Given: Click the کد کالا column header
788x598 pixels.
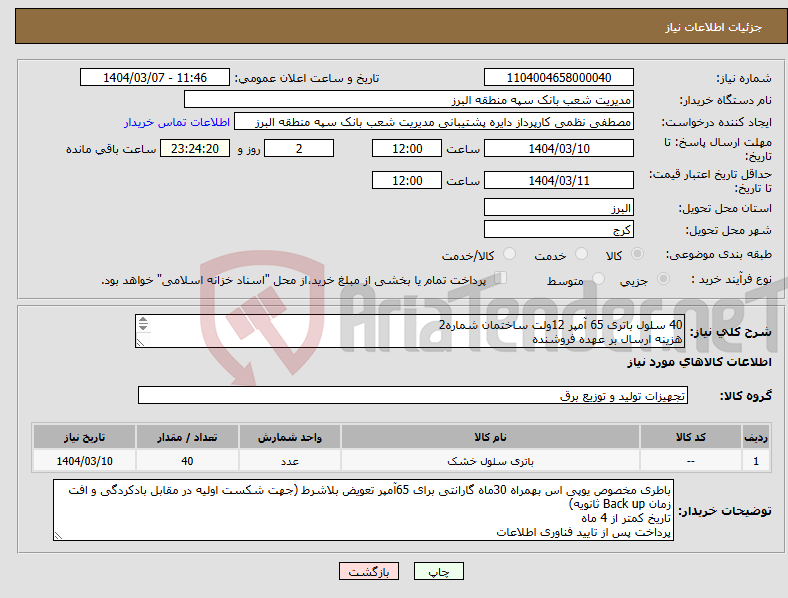Looking at the screenshot, I should point(691,437).
